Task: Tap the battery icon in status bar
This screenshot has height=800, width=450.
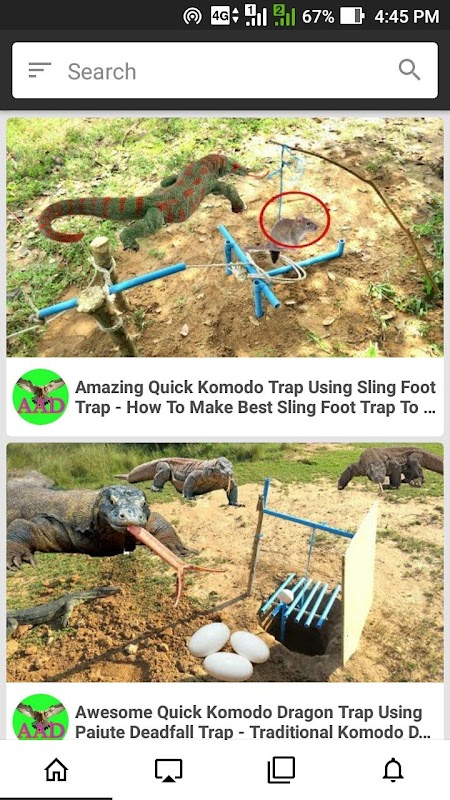Action: [352, 16]
